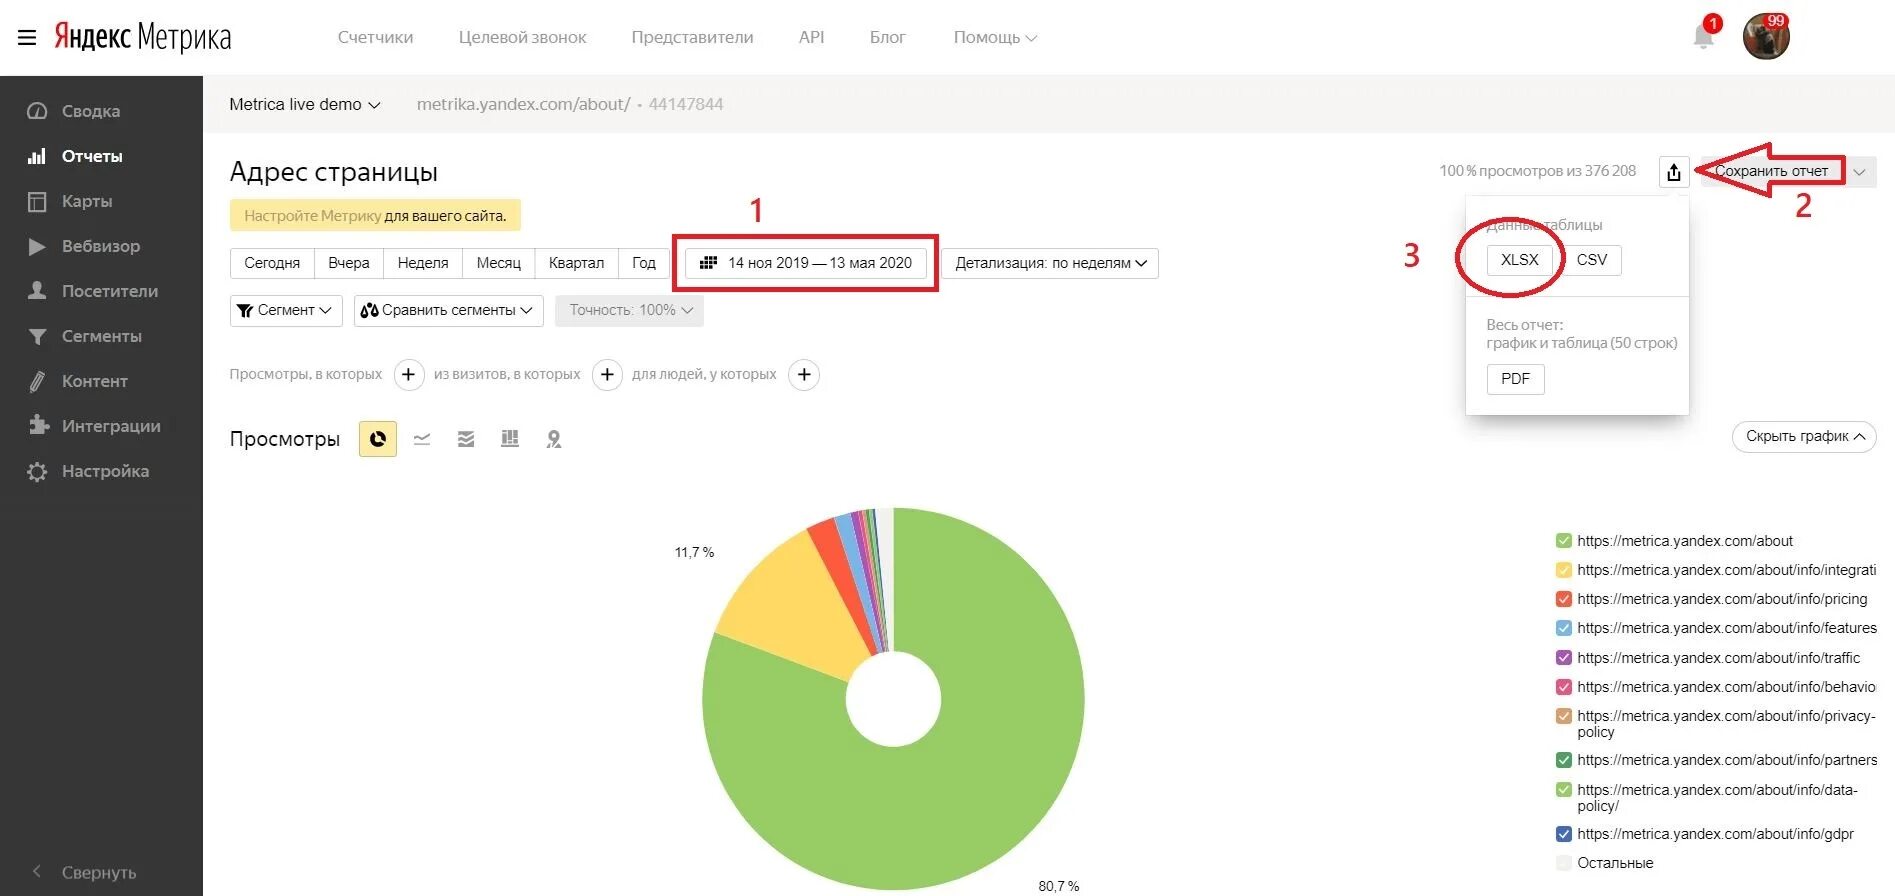Toggle checkbox for about/info/behavio URL
The height and width of the screenshot is (896, 1895).
tap(1564, 687)
